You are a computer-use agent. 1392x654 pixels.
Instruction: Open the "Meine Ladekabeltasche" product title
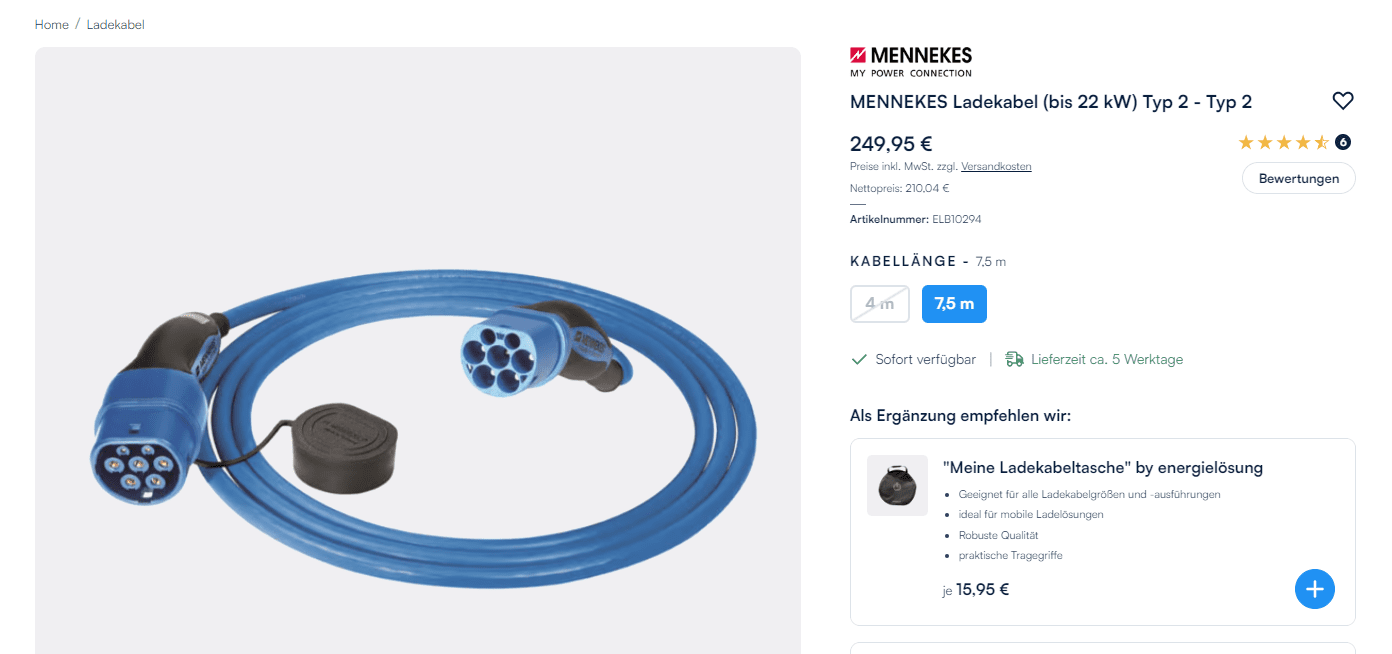(x=1103, y=467)
